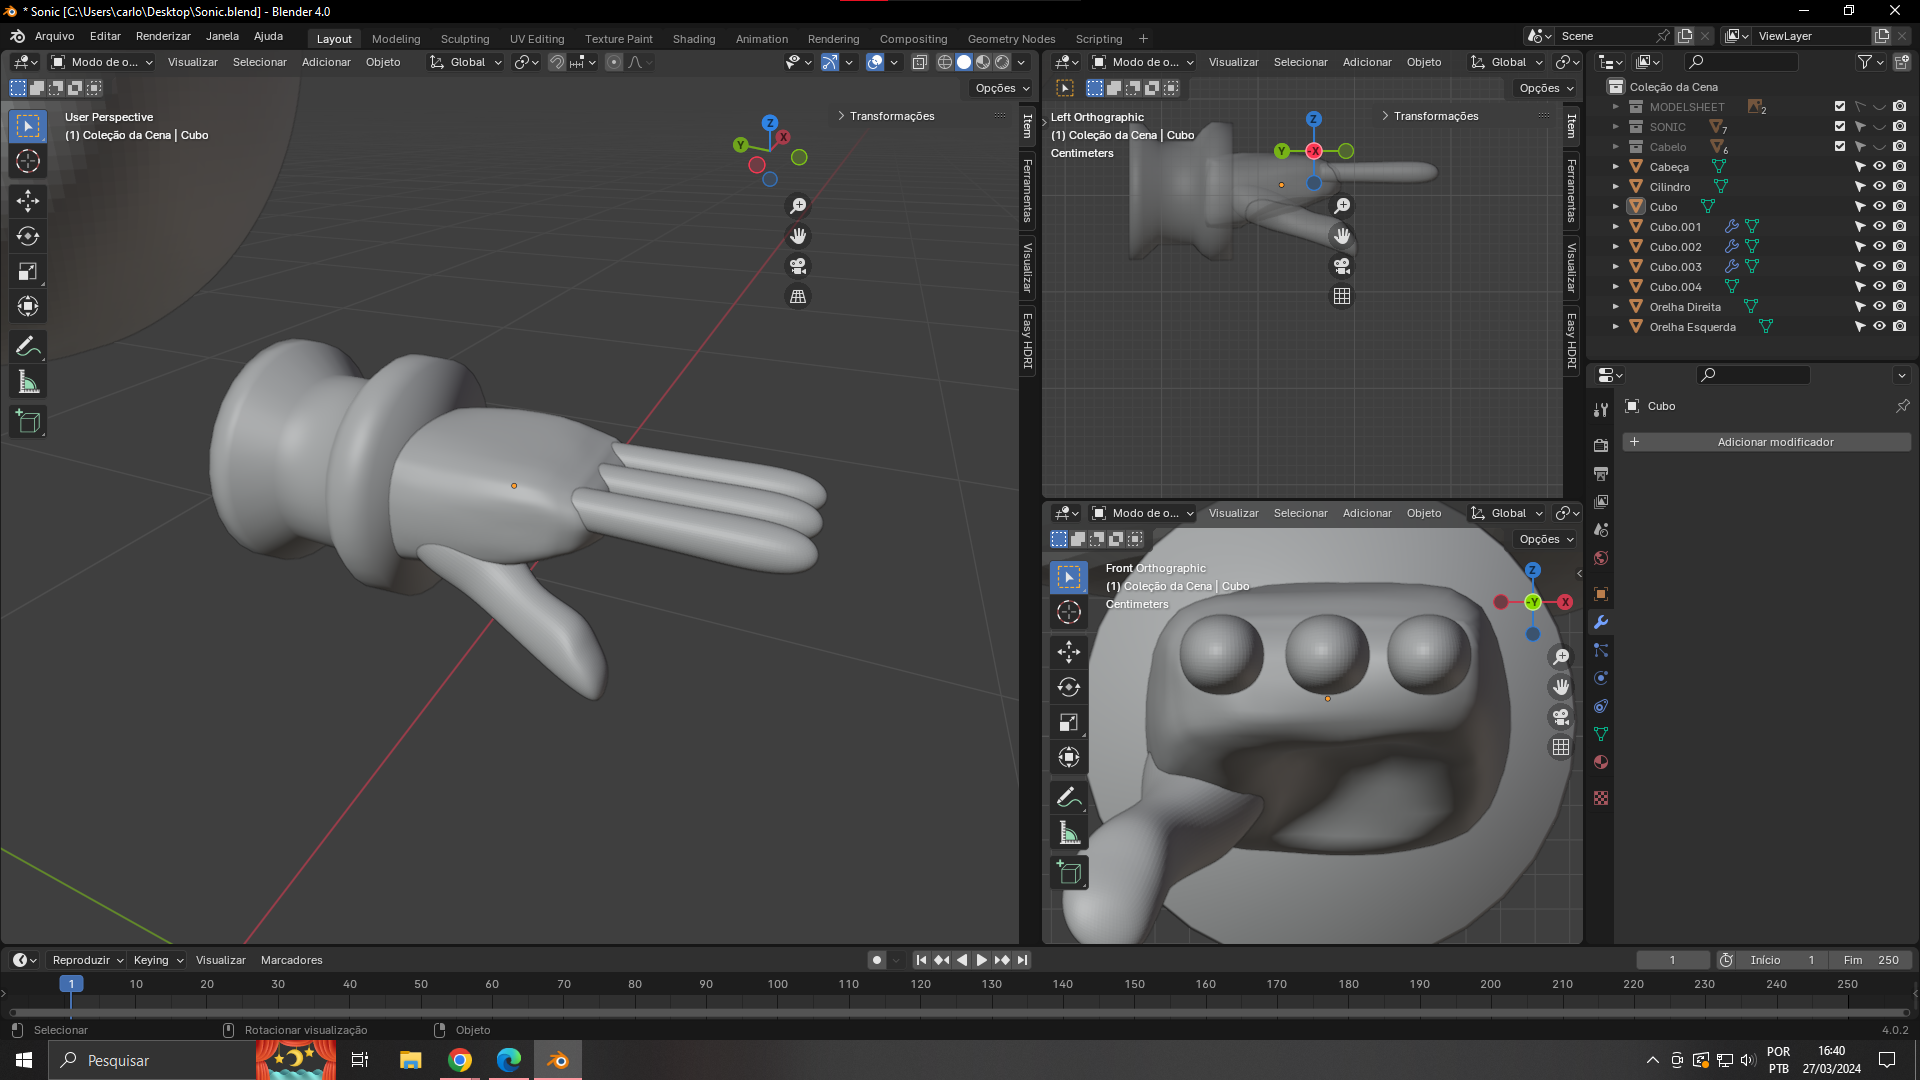The height and width of the screenshot is (1080, 1920).
Task: Select the Move tool in main viewport
Action: click(x=28, y=201)
